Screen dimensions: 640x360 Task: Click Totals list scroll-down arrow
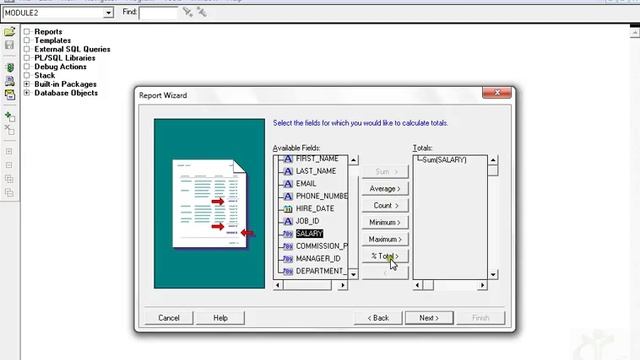(x=493, y=275)
